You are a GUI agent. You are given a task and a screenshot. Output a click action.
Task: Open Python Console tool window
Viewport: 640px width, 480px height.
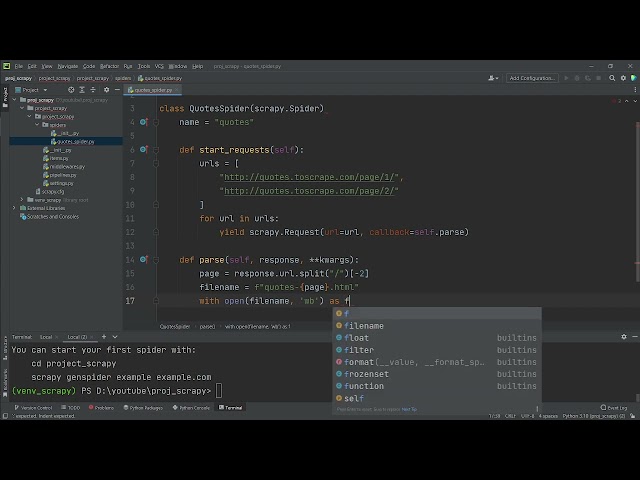191,407
